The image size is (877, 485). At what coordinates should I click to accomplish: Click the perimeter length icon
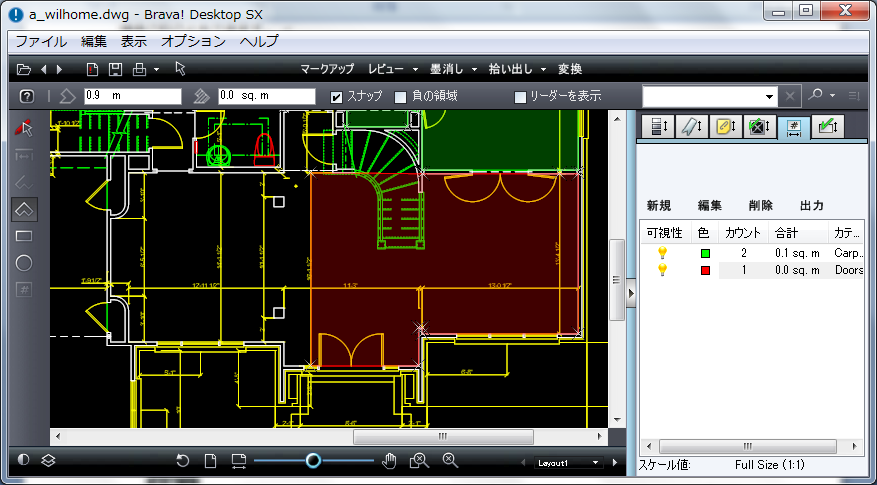click(x=67, y=96)
